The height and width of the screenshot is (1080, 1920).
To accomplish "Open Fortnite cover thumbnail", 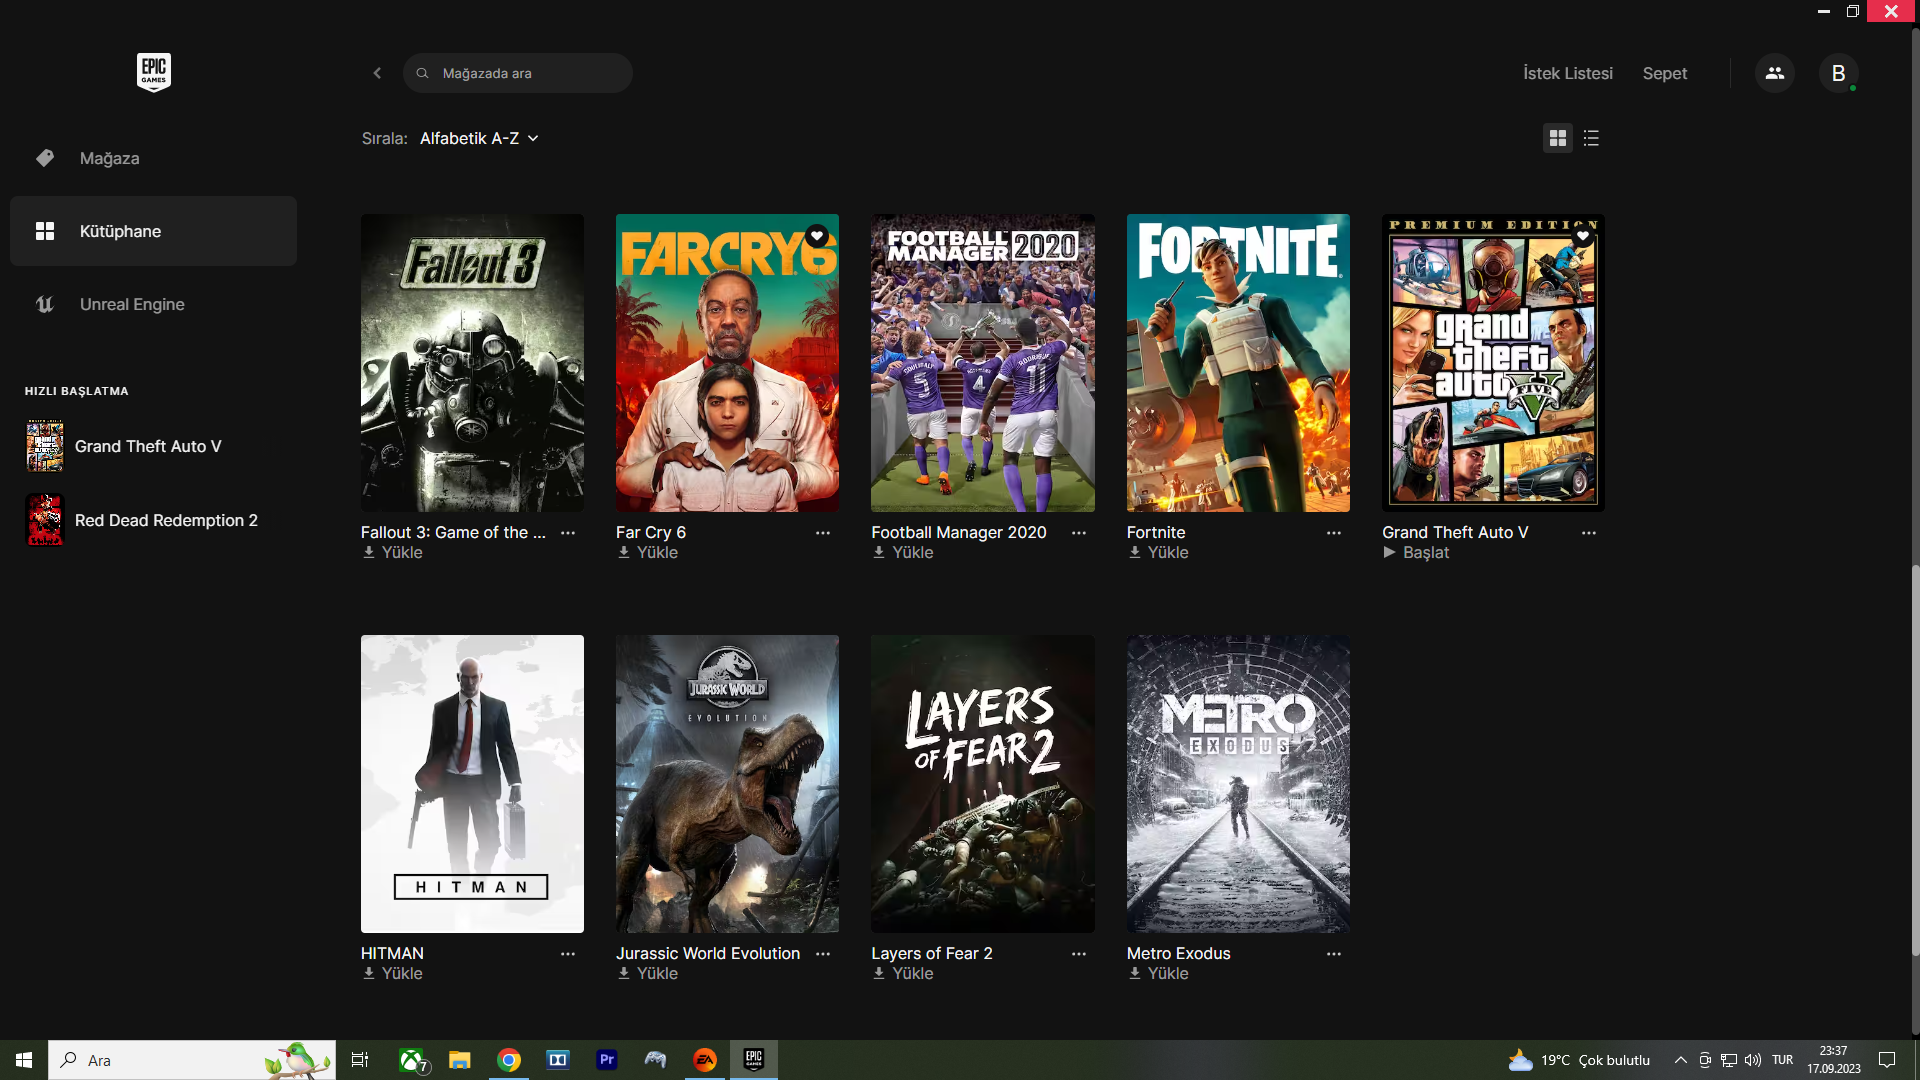I will tap(1238, 363).
